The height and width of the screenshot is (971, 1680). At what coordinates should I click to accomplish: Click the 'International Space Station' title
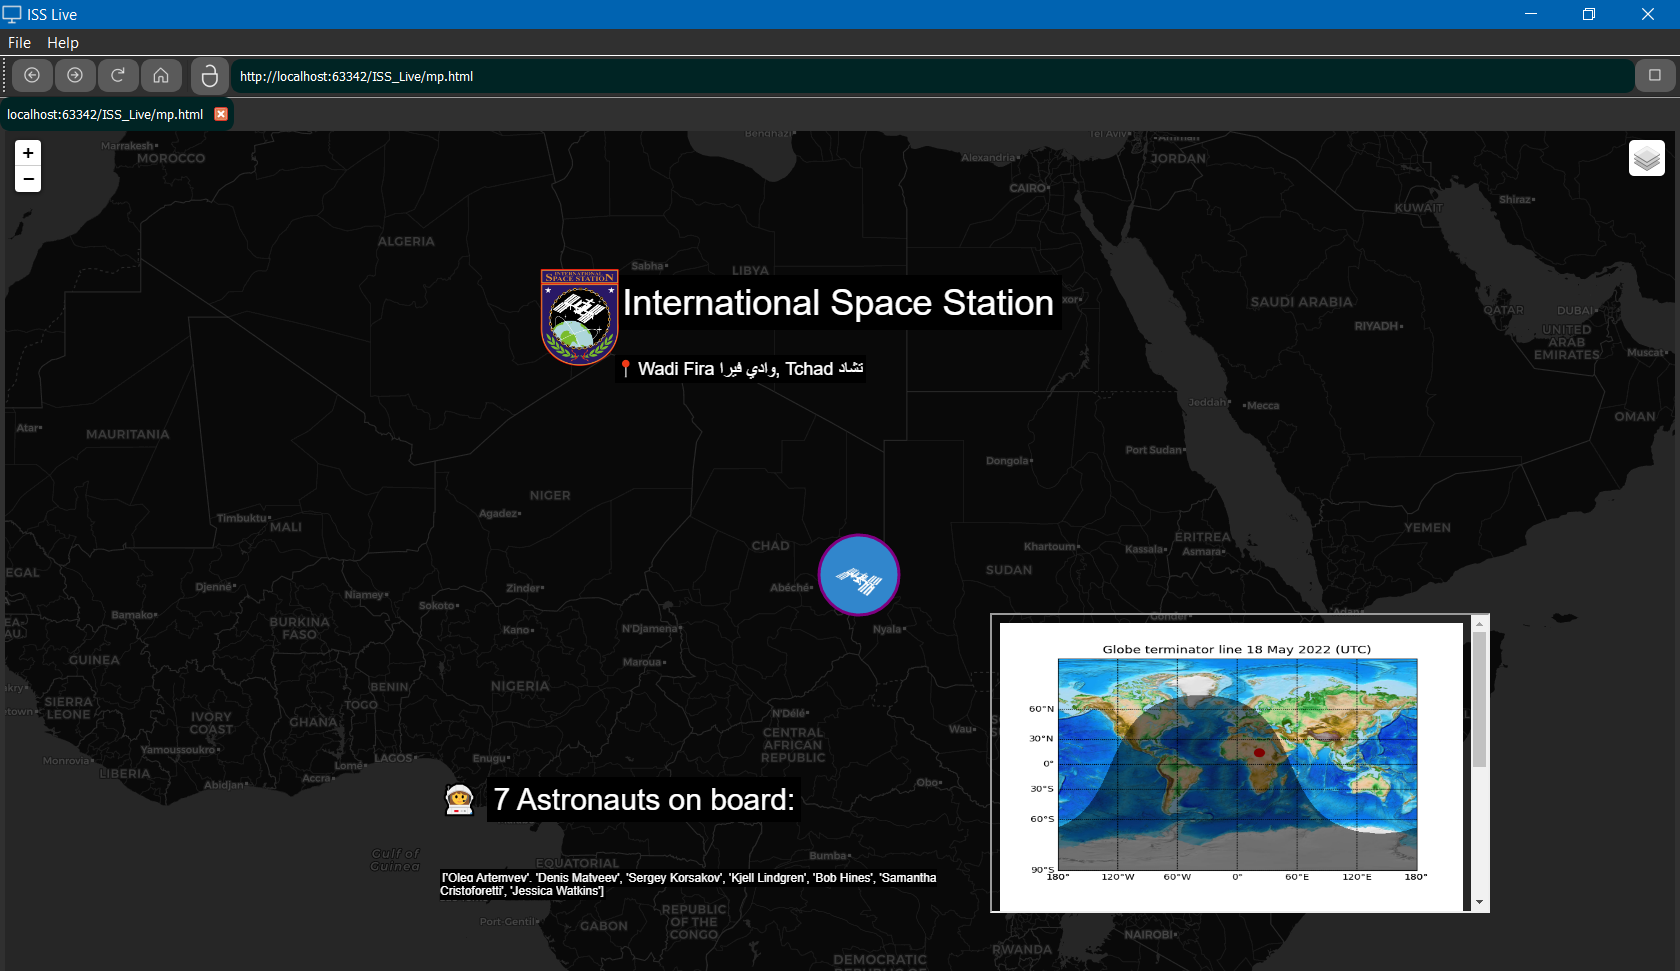click(838, 303)
